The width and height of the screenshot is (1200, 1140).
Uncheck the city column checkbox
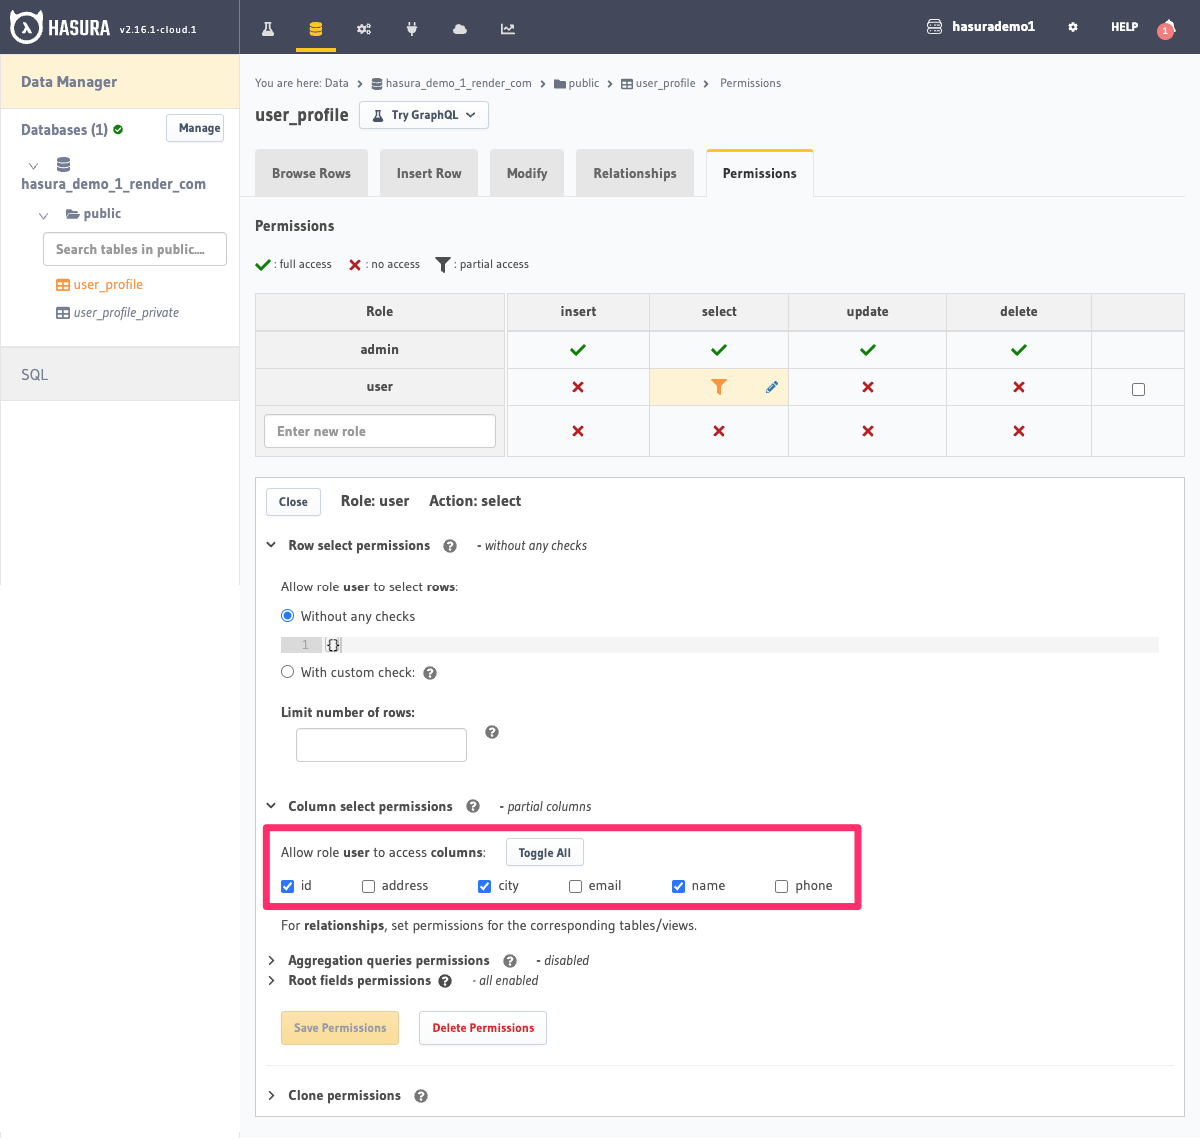tap(486, 886)
